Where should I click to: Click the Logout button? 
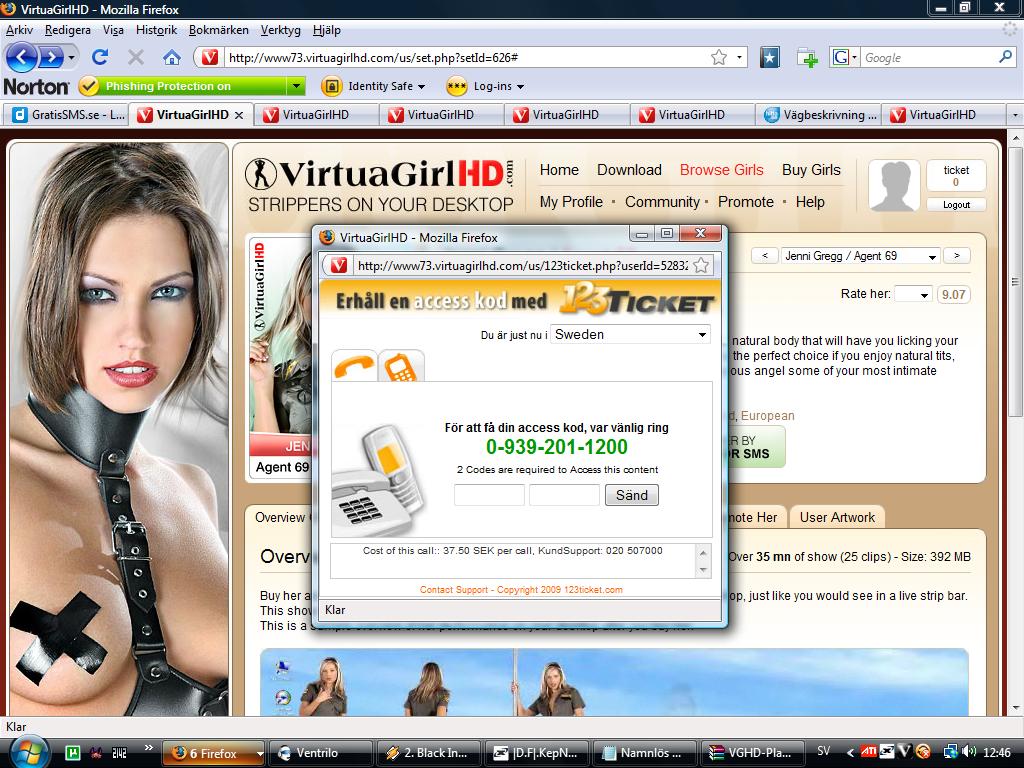point(956,204)
